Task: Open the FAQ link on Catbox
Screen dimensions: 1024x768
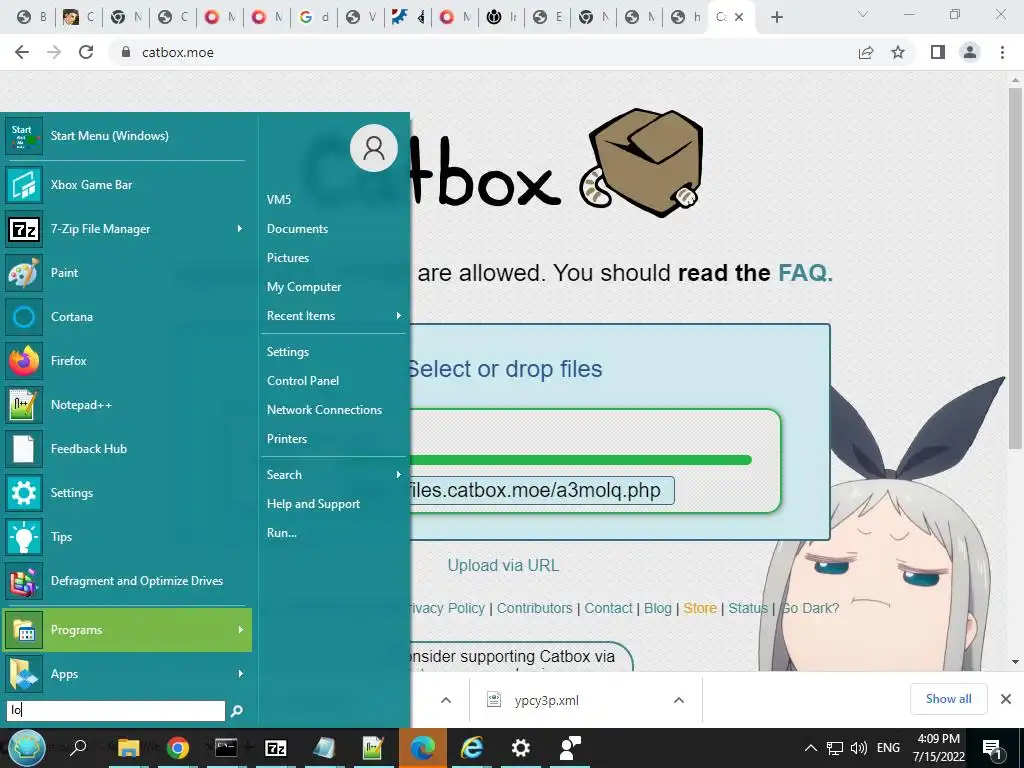Action: point(805,272)
